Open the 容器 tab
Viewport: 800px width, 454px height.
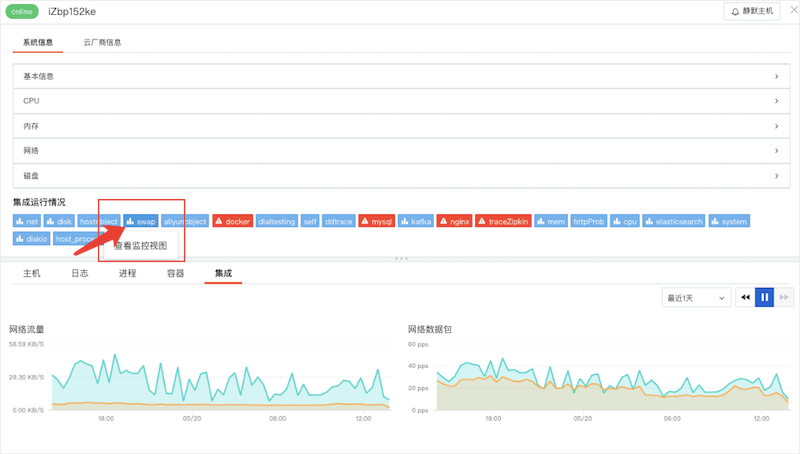coord(176,273)
